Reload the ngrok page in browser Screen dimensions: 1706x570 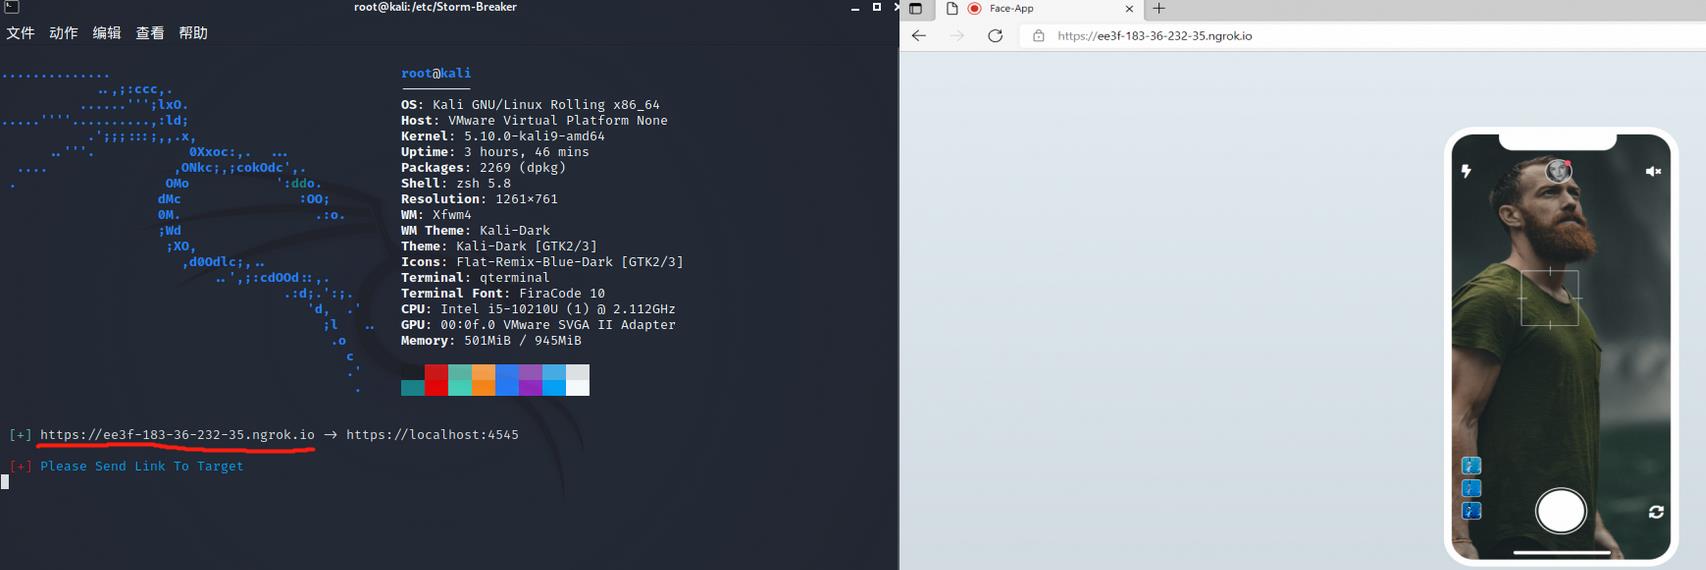pos(995,35)
